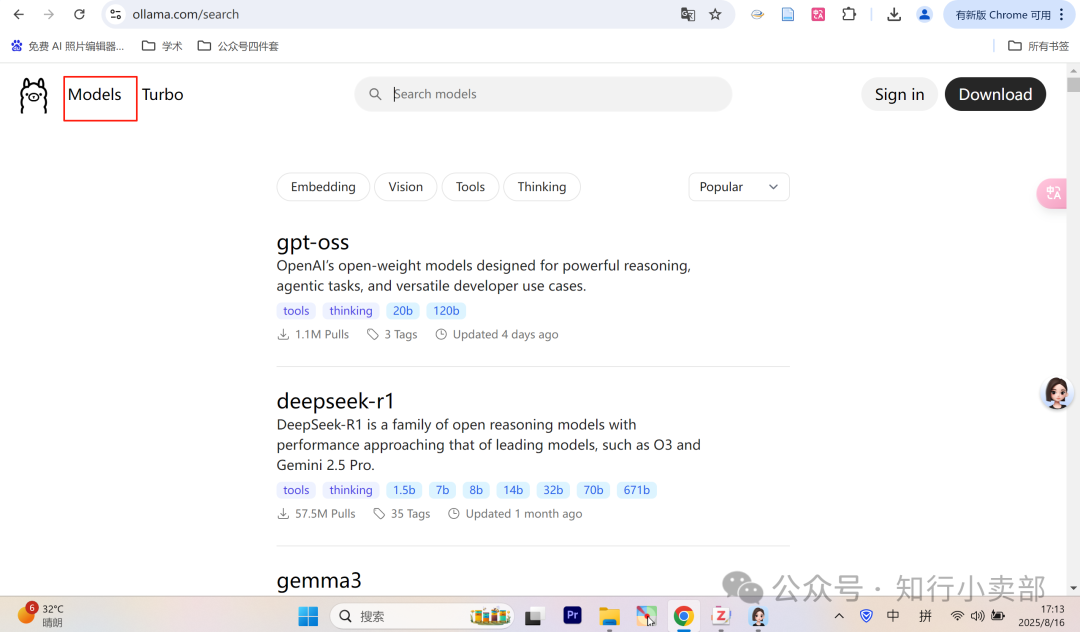Switch to Chrome in the taskbar

683,616
